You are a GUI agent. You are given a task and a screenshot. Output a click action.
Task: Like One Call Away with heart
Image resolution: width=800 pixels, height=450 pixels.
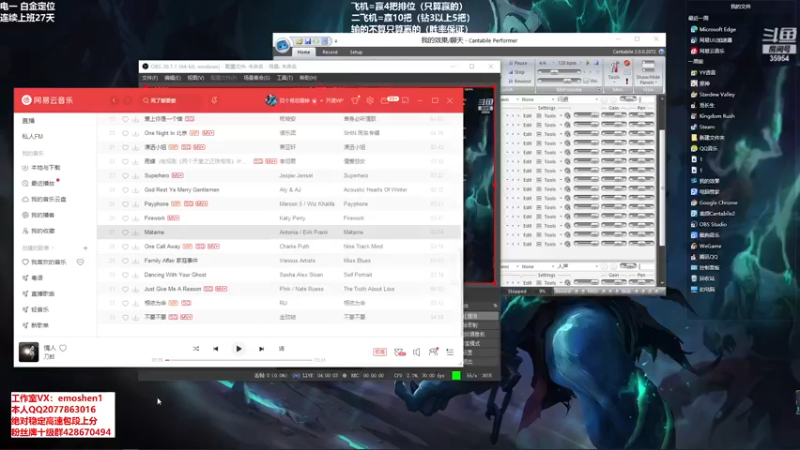[125, 246]
